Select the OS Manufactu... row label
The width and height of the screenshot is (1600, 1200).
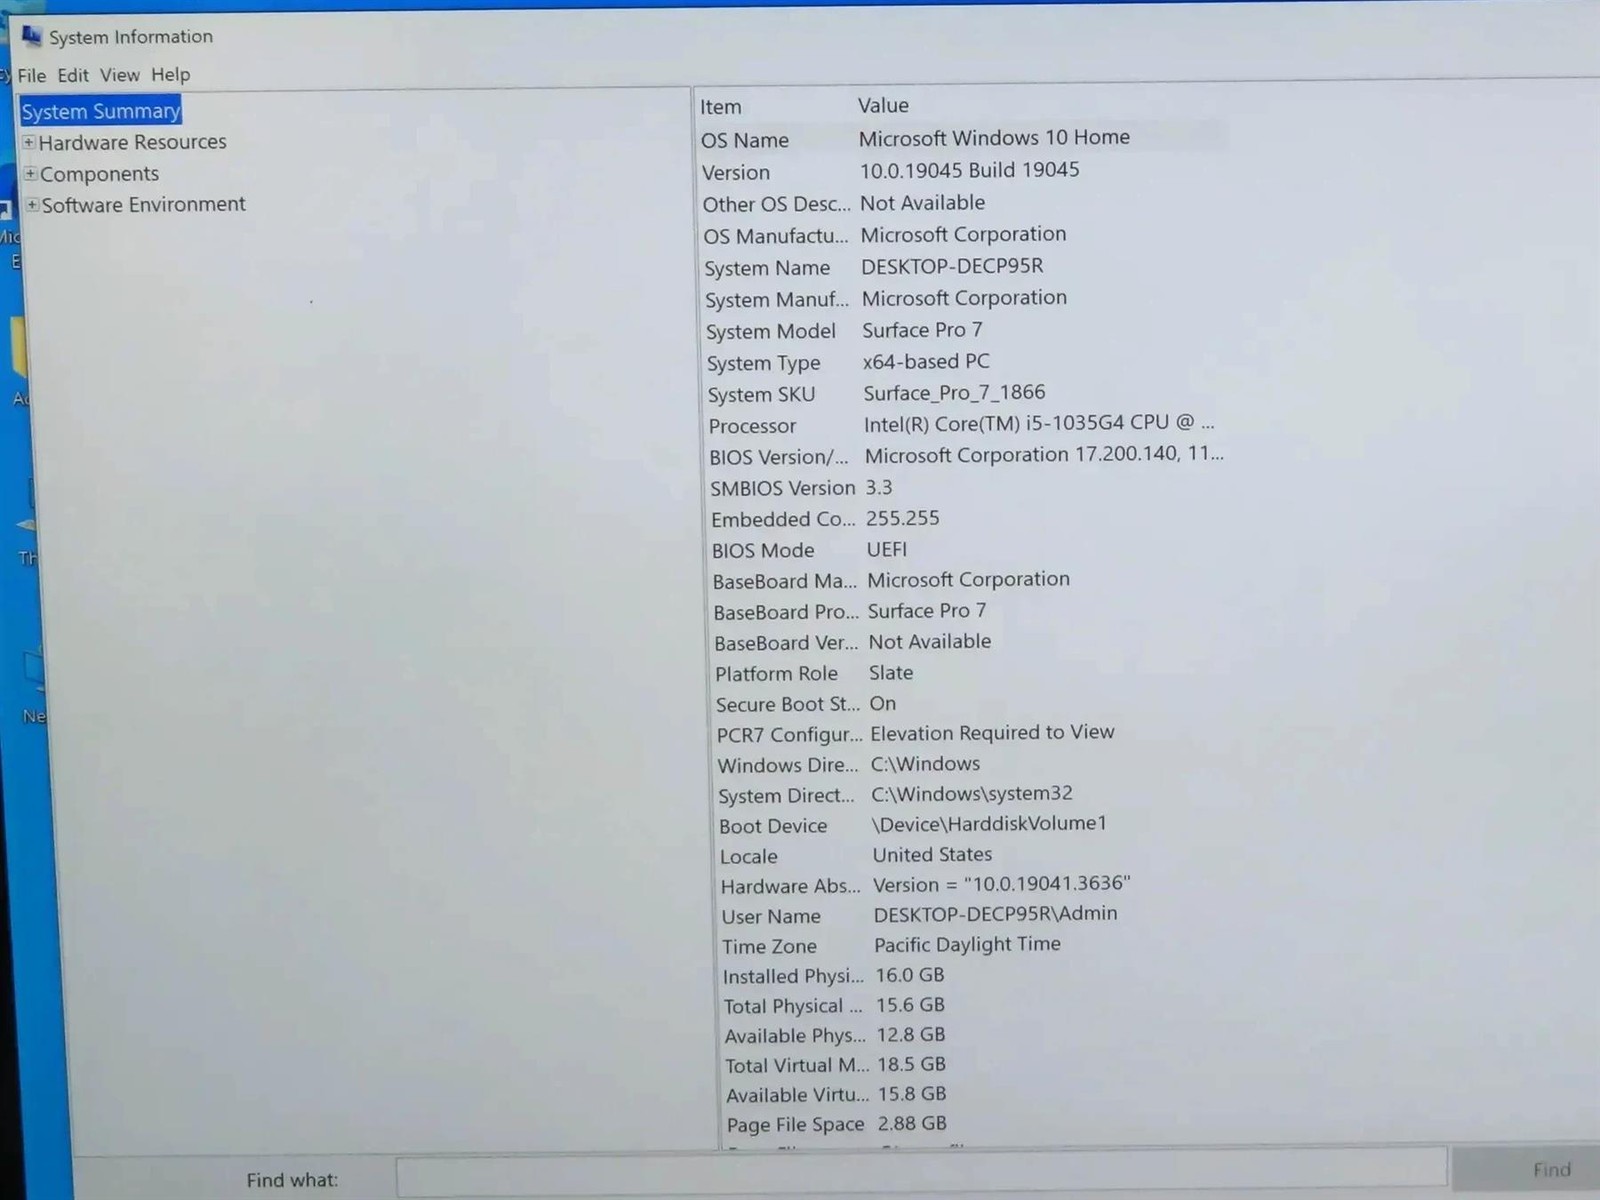(x=775, y=236)
